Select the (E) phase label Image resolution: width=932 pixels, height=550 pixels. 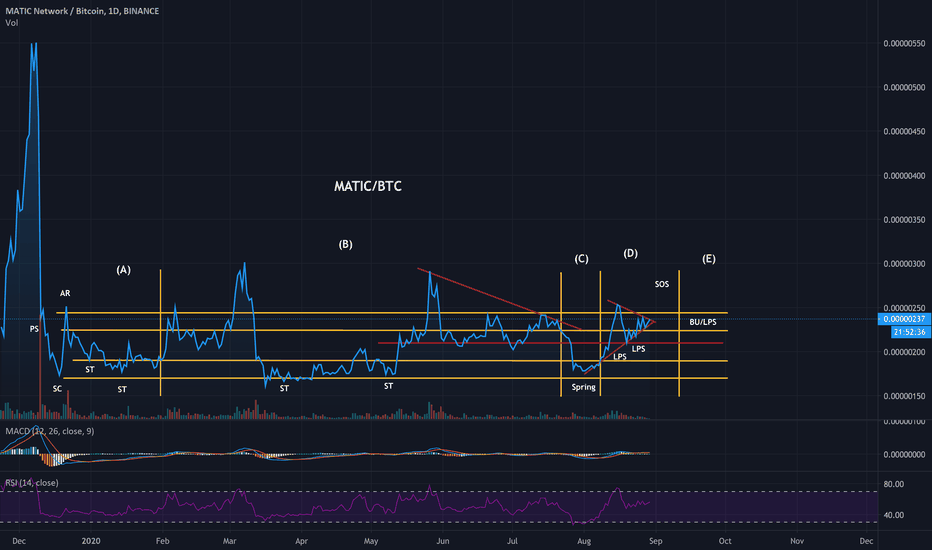point(709,259)
